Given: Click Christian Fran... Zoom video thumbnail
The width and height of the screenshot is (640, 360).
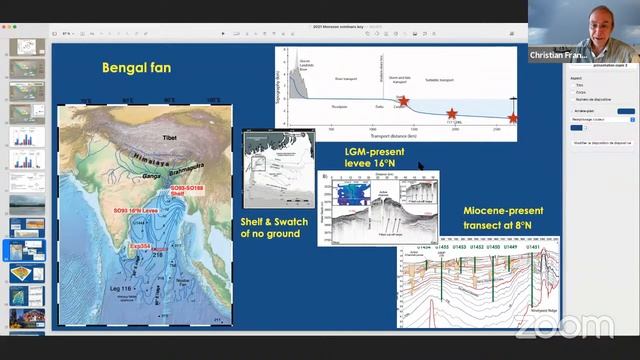Looking at the screenshot, I should (x=584, y=31).
